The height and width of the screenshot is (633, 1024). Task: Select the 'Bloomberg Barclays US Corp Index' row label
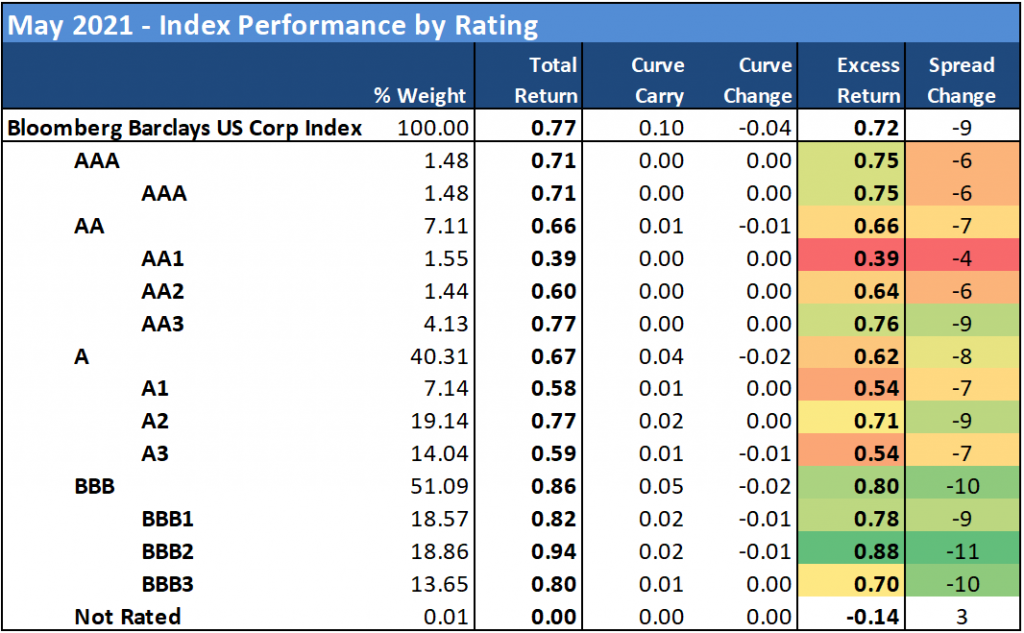click(185, 128)
